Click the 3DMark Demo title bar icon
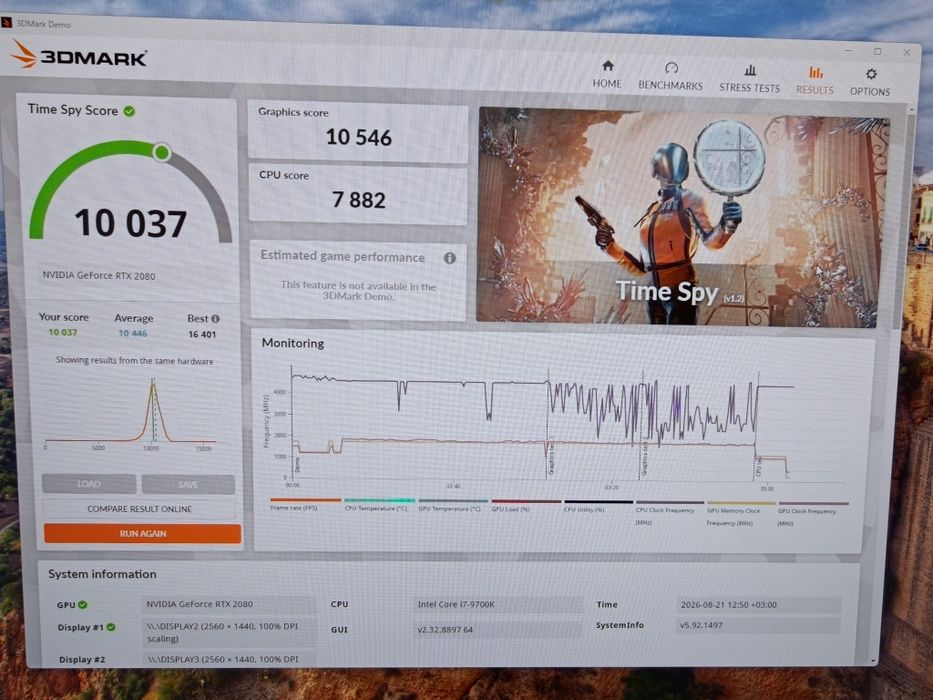The height and width of the screenshot is (700, 933). pos(6,23)
